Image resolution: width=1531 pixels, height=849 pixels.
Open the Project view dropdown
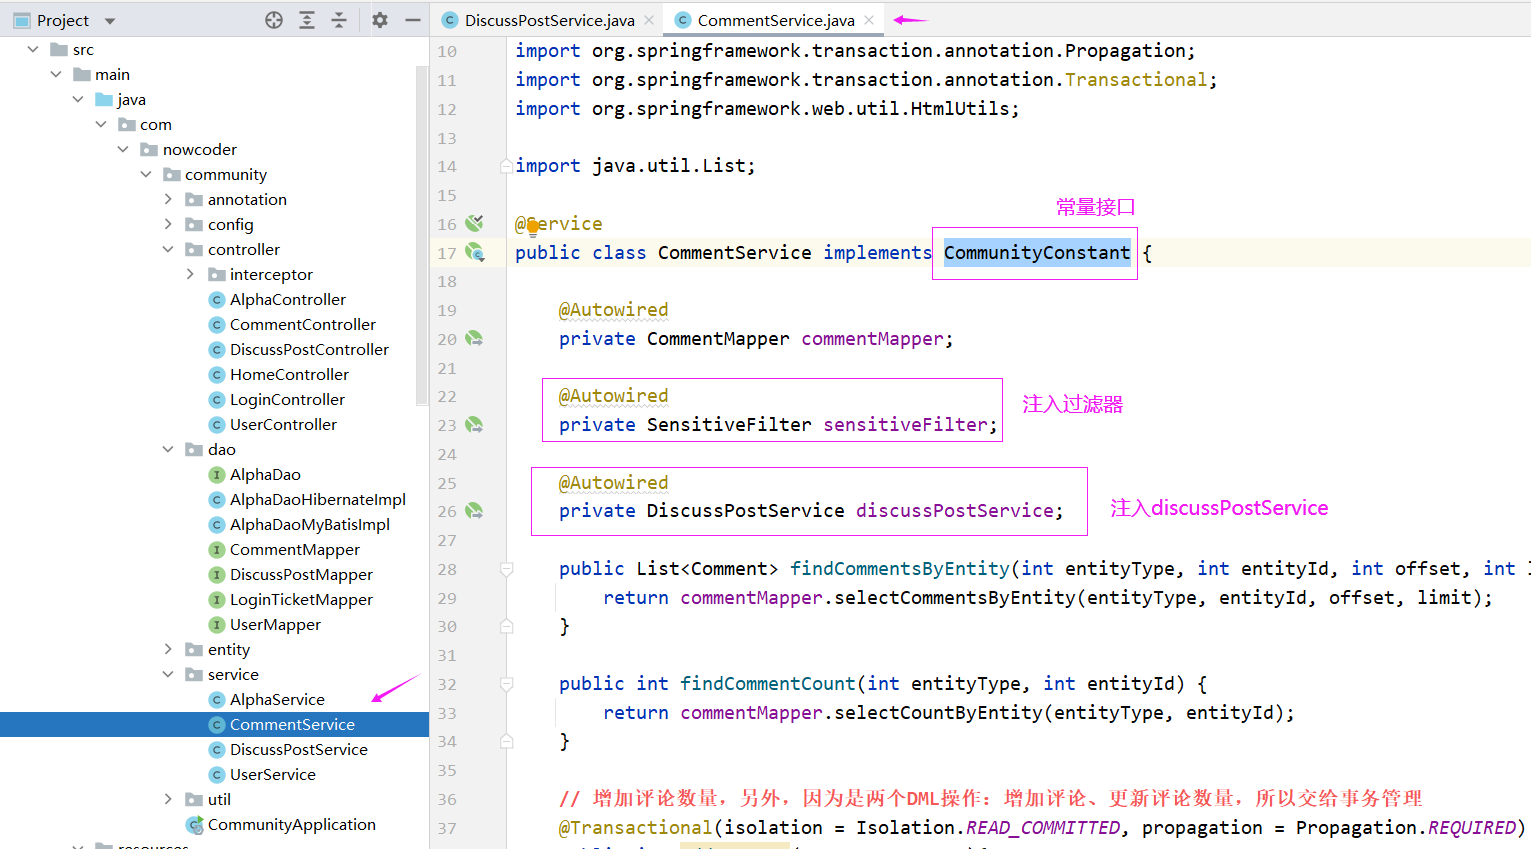pyautogui.click(x=110, y=21)
